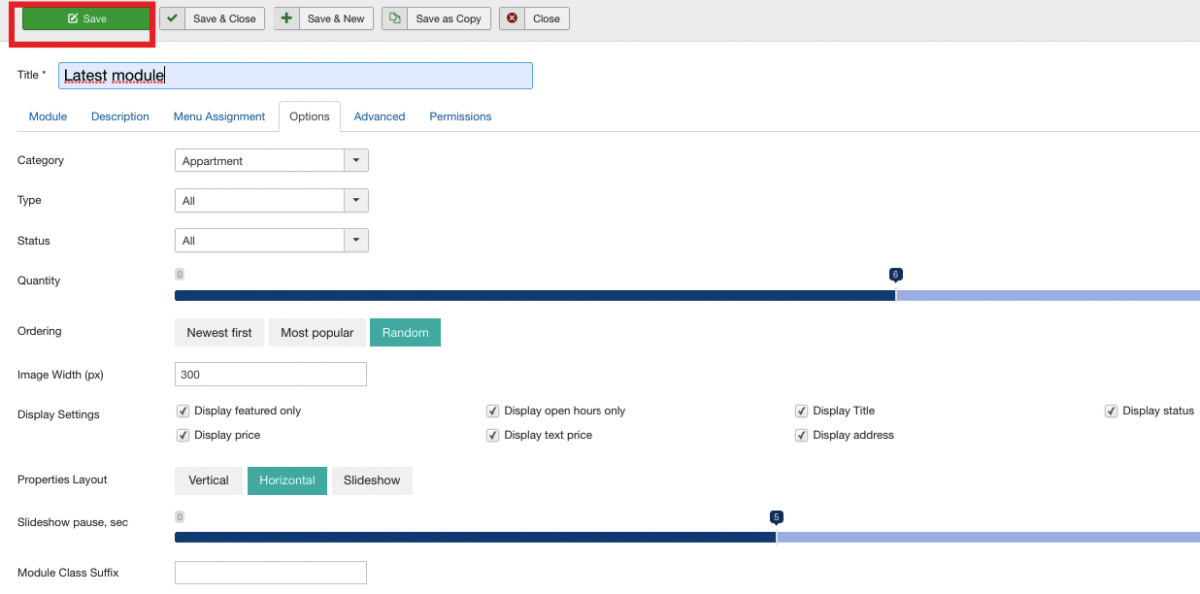Viewport: 1200px width, 594px height.
Task: Select Newest first ordering
Action: 219,333
